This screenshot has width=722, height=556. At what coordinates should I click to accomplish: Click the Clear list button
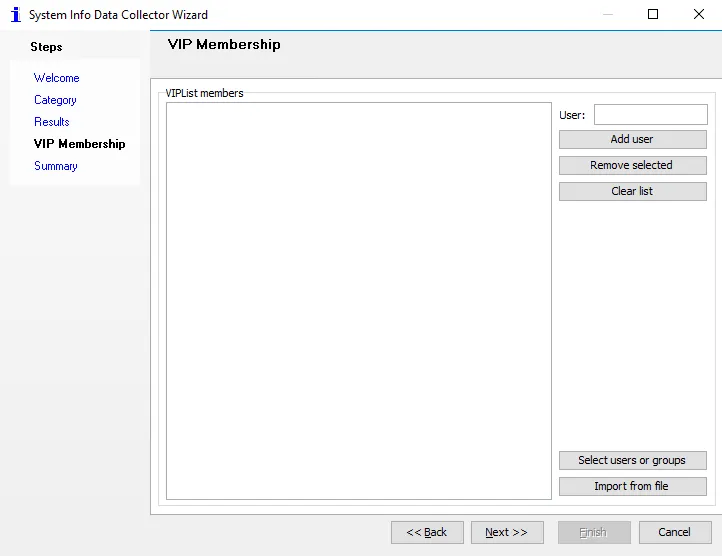tap(633, 191)
